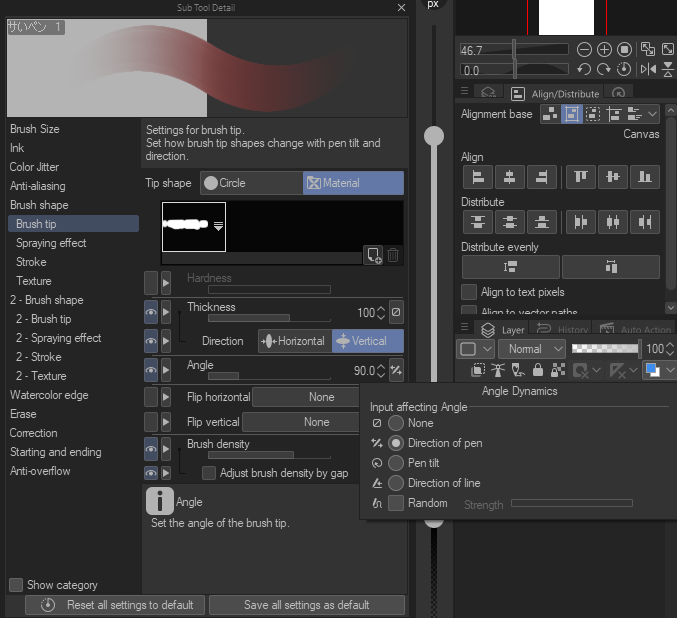Click the align vertical middle icon
The width and height of the screenshot is (677, 618).
(x=613, y=177)
